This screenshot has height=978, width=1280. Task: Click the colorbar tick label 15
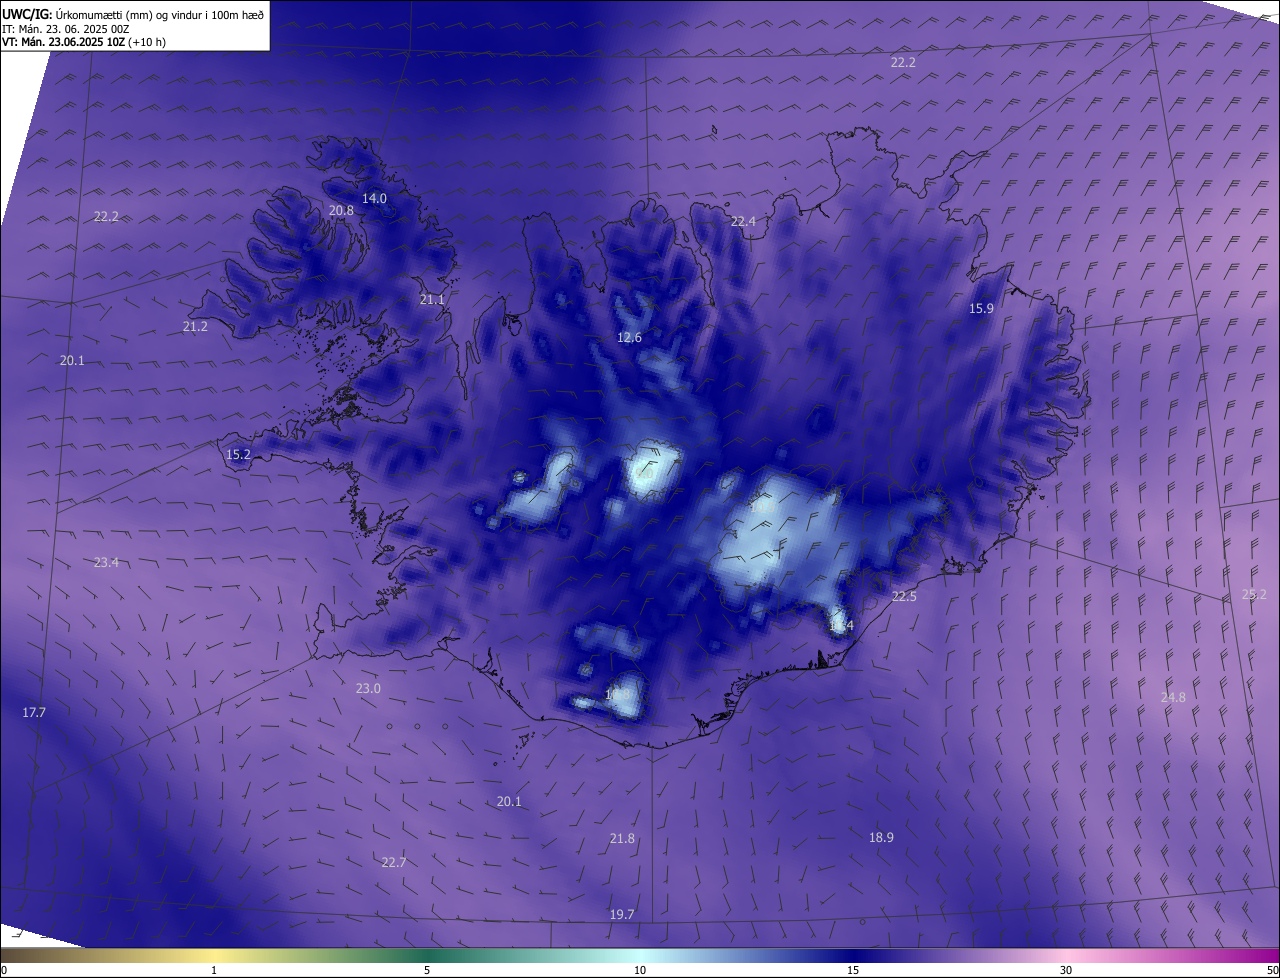(x=853, y=970)
